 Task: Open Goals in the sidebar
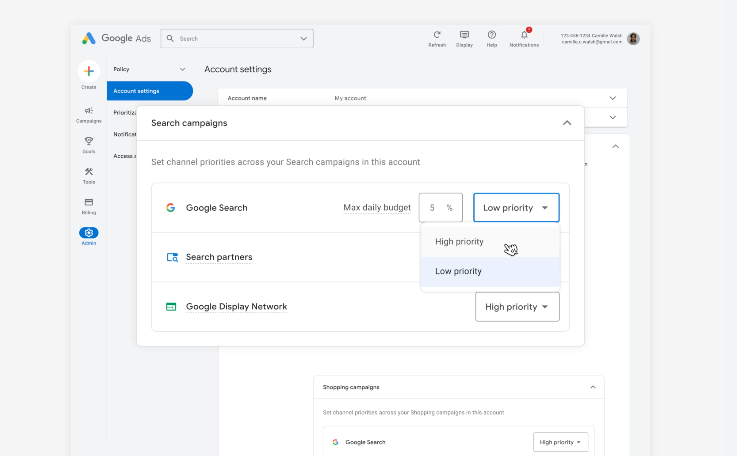[89, 145]
